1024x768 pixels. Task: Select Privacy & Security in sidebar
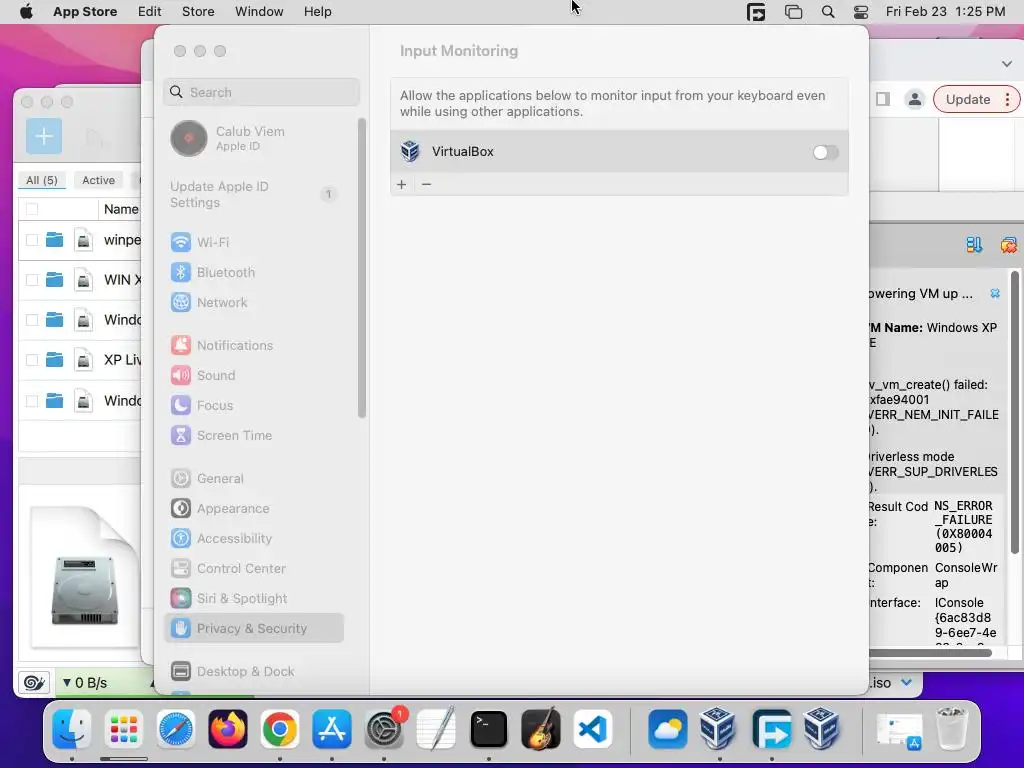pos(255,628)
